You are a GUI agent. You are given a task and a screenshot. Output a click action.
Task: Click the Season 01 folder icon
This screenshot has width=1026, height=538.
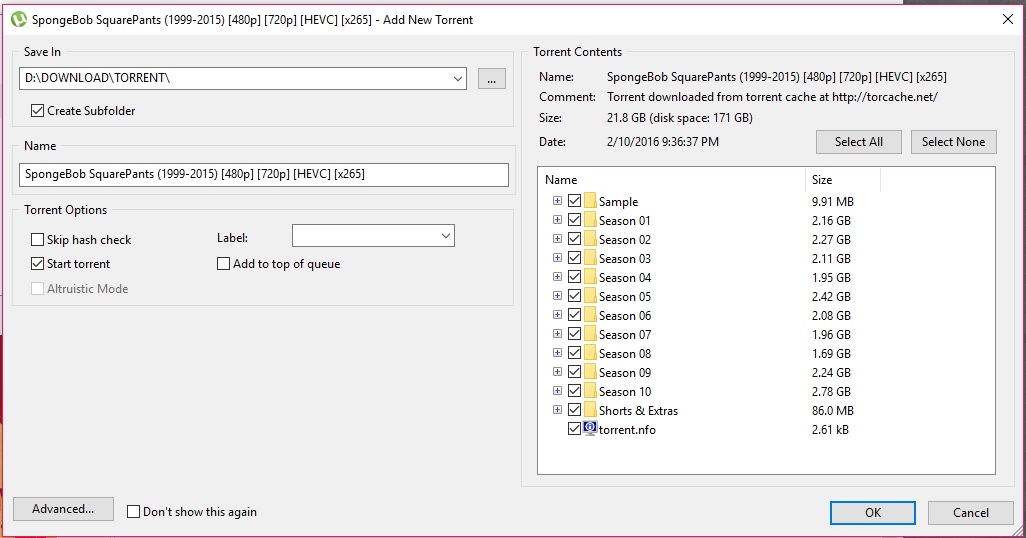coord(590,220)
